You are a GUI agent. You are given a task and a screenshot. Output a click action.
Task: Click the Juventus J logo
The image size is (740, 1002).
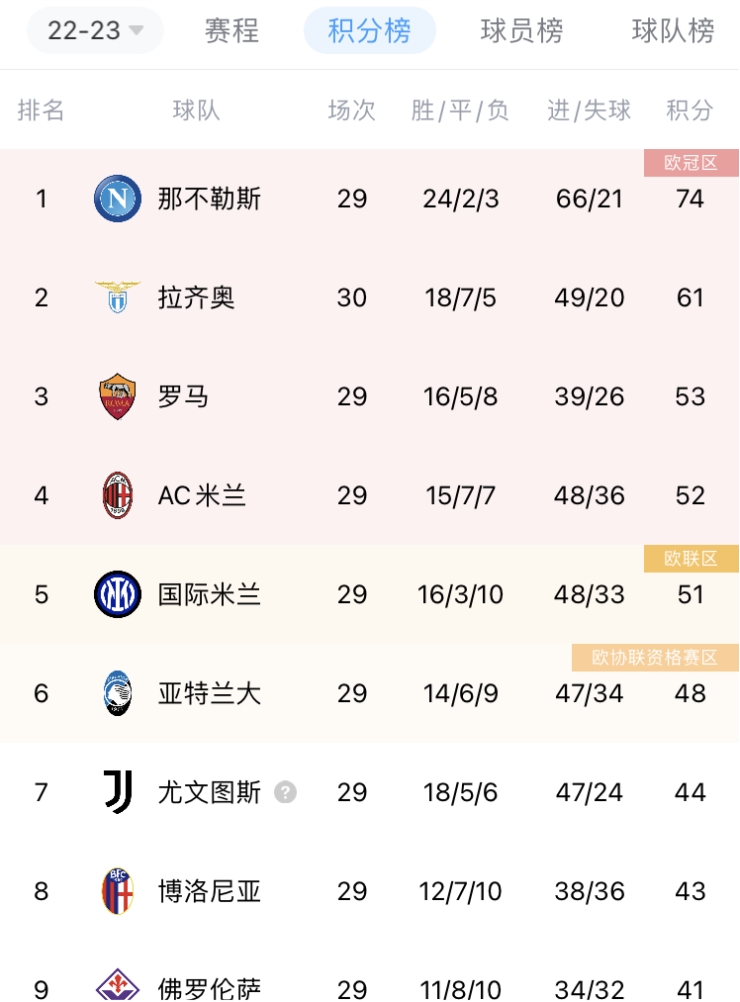click(x=118, y=792)
